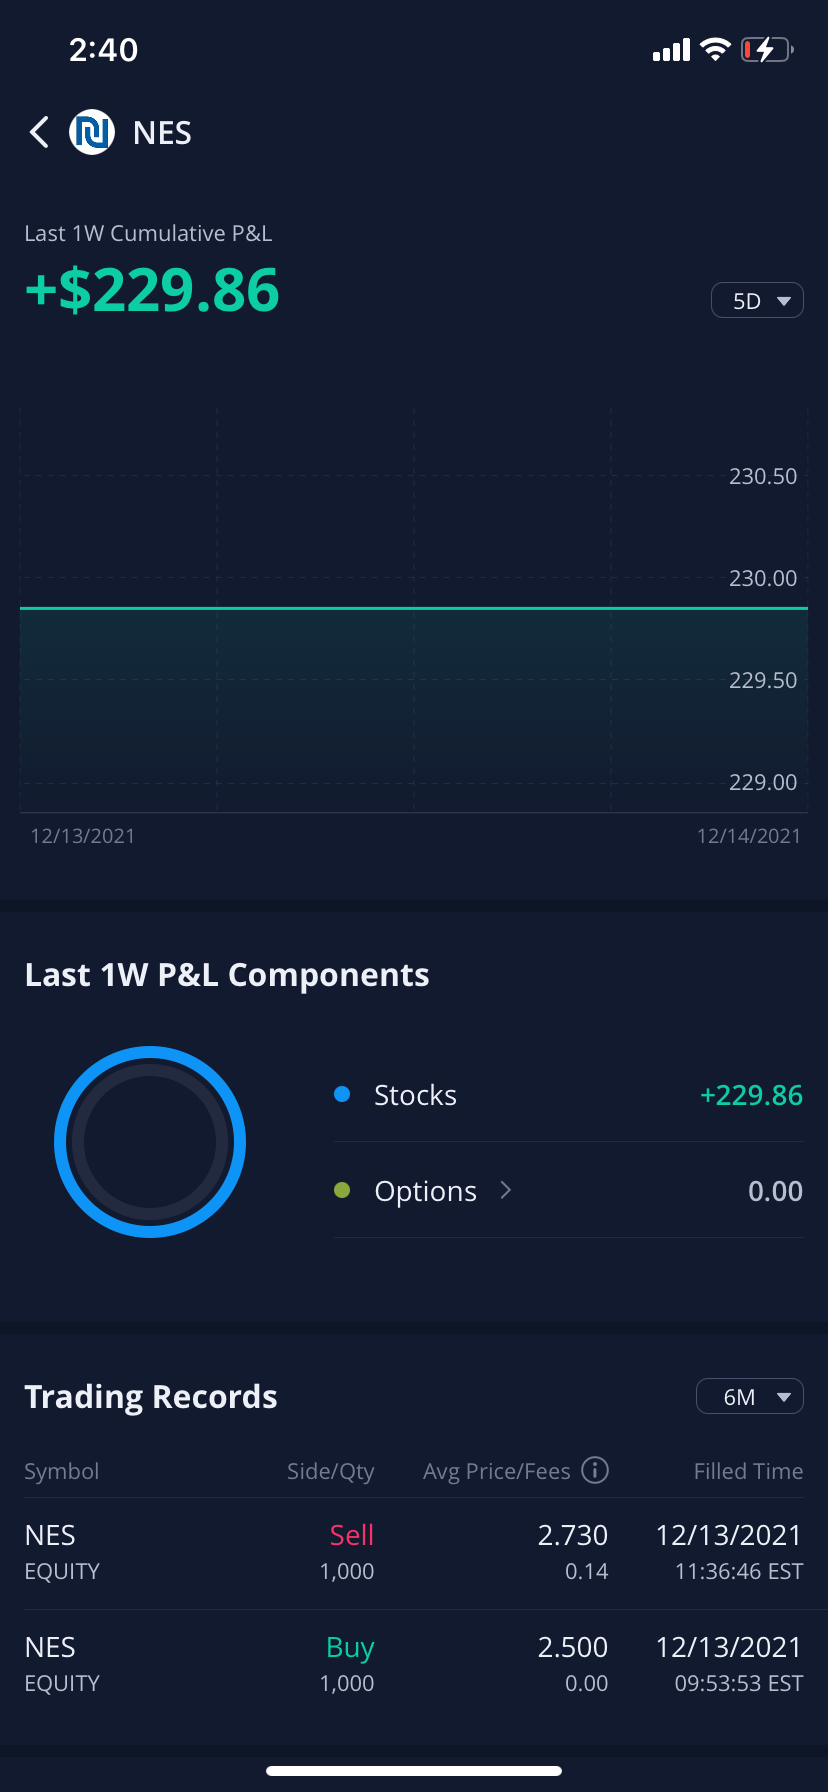Tap the blue P&L donut chart
Screen dimensions: 828x1792
point(150,1141)
